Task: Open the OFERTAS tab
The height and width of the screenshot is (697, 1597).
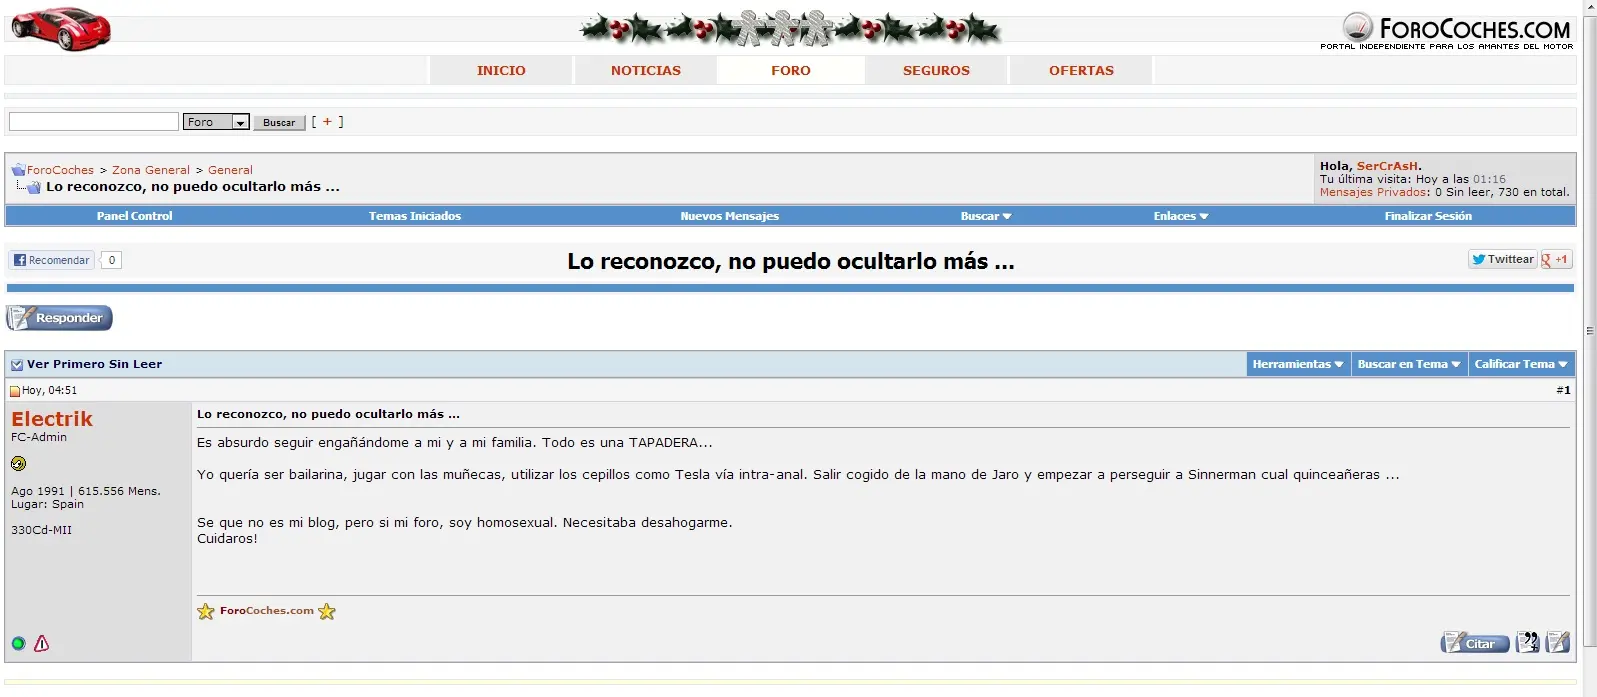Action: 1081,70
